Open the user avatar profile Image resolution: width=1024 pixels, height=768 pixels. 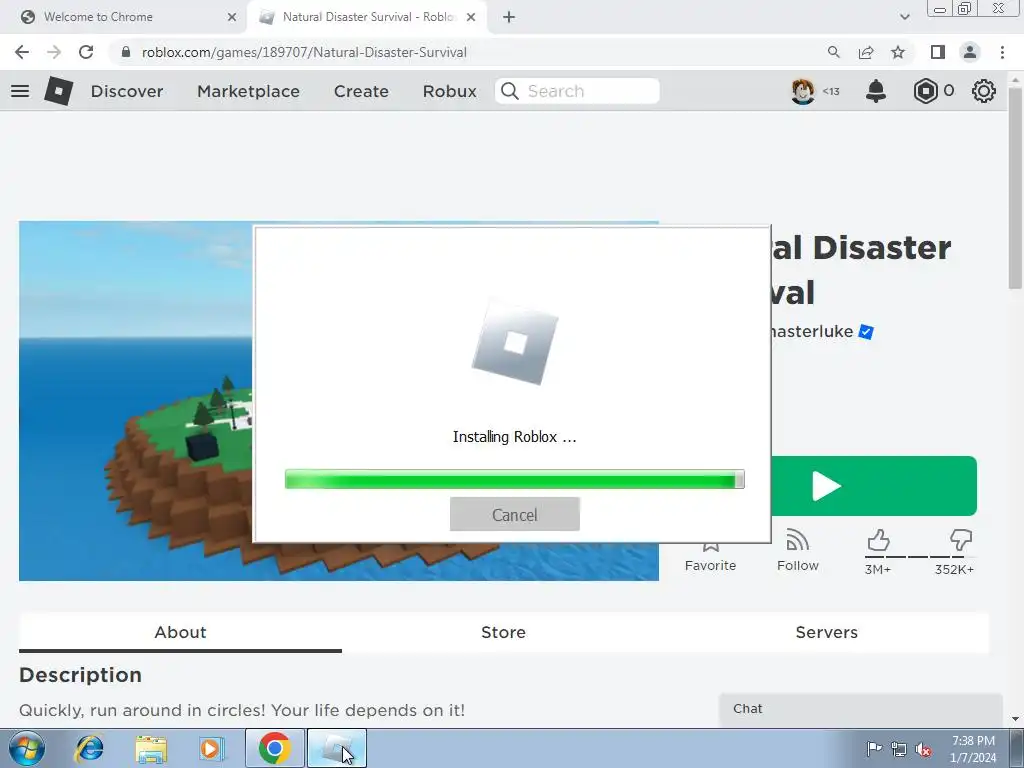pyautogui.click(x=803, y=91)
